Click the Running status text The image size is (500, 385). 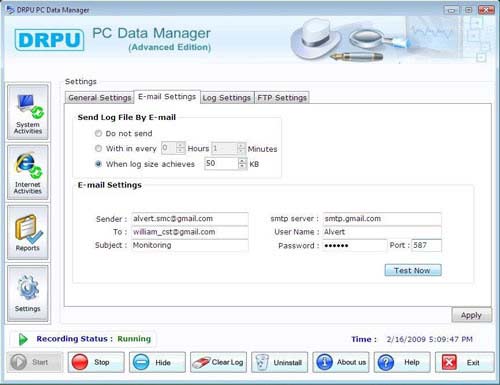134,339
